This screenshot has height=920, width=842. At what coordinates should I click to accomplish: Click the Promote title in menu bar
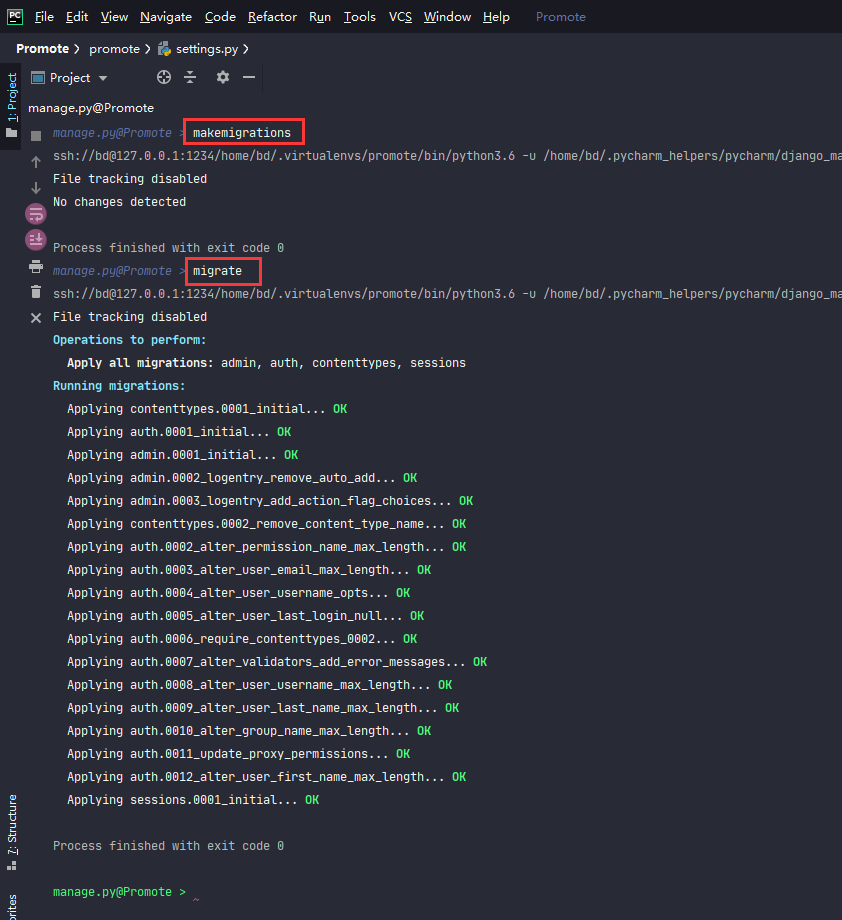(x=560, y=17)
